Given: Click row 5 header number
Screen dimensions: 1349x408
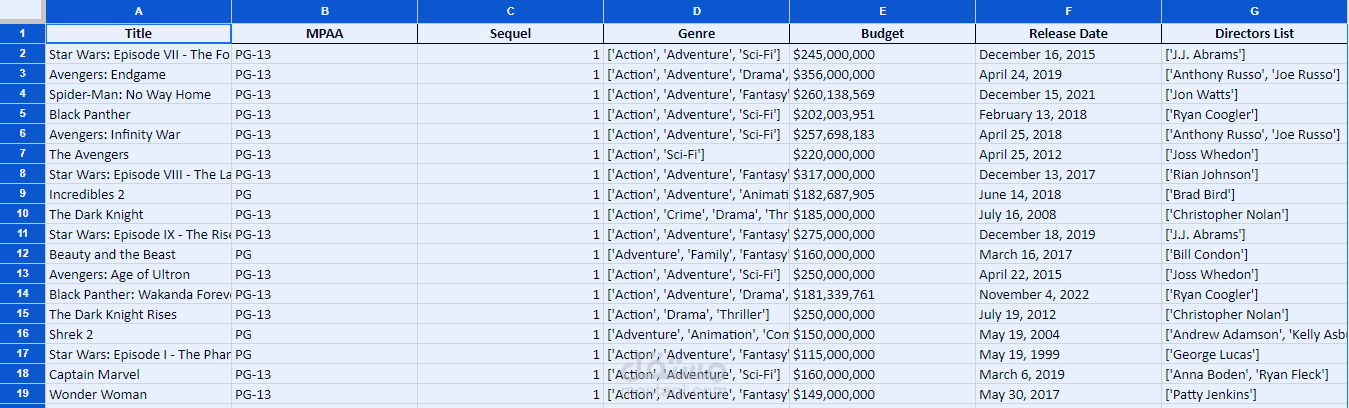Looking at the screenshot, I should click(x=22, y=114).
